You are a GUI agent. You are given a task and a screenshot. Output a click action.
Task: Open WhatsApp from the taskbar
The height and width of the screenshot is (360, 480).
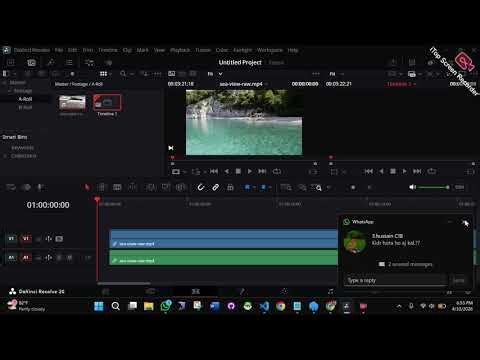[x=166, y=306]
